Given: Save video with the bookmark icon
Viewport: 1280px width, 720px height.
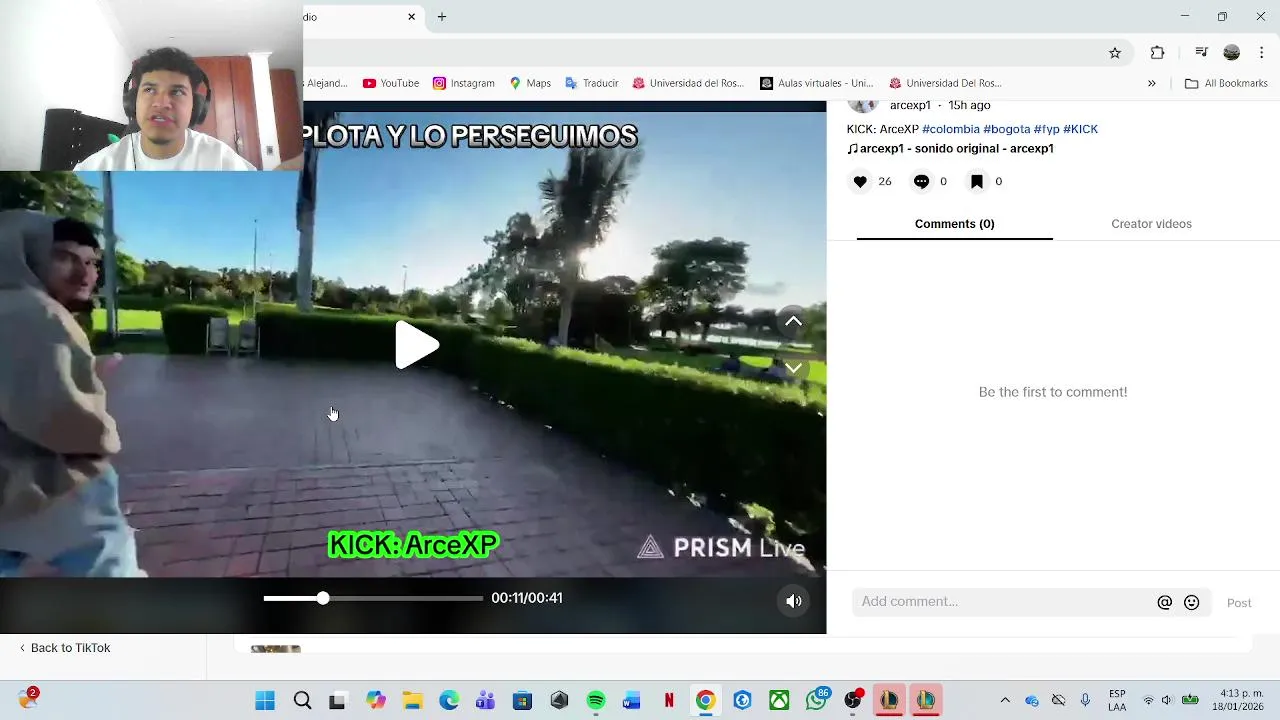Looking at the screenshot, I should [977, 181].
